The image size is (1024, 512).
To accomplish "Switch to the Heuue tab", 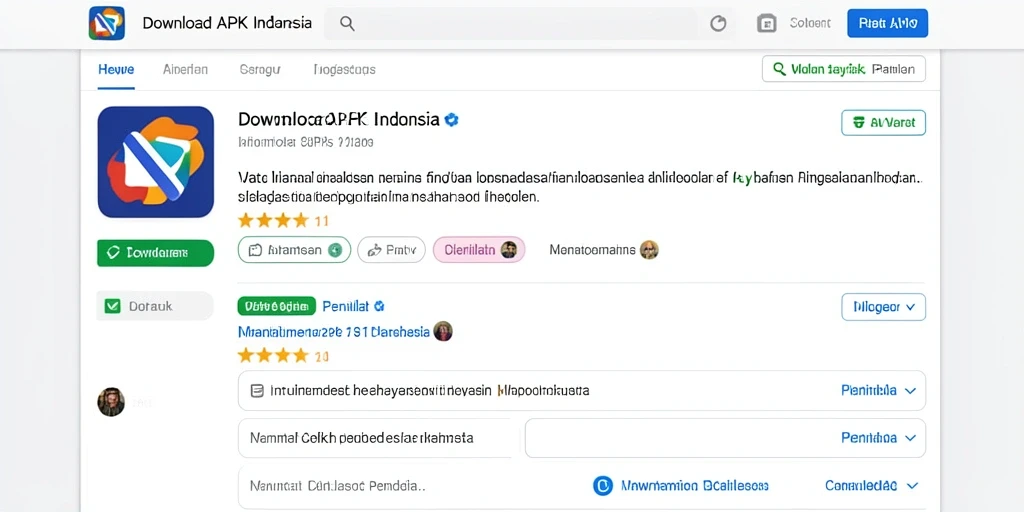I will (x=116, y=69).
